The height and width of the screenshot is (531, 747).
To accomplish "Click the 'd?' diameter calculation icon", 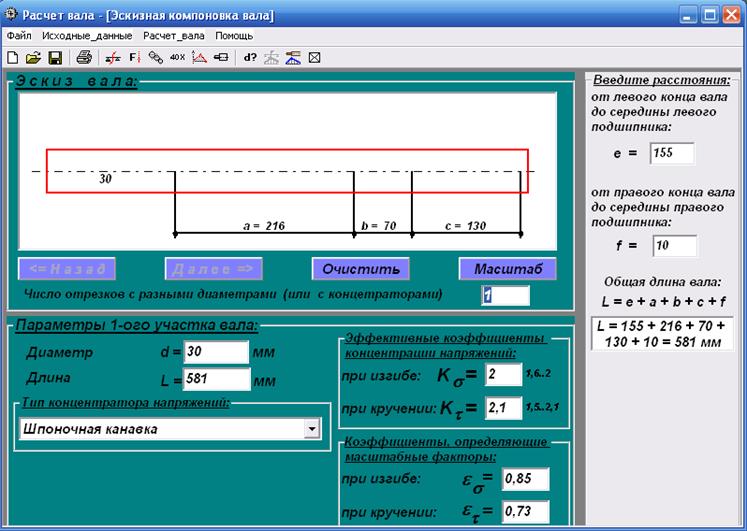I will click(x=250, y=58).
